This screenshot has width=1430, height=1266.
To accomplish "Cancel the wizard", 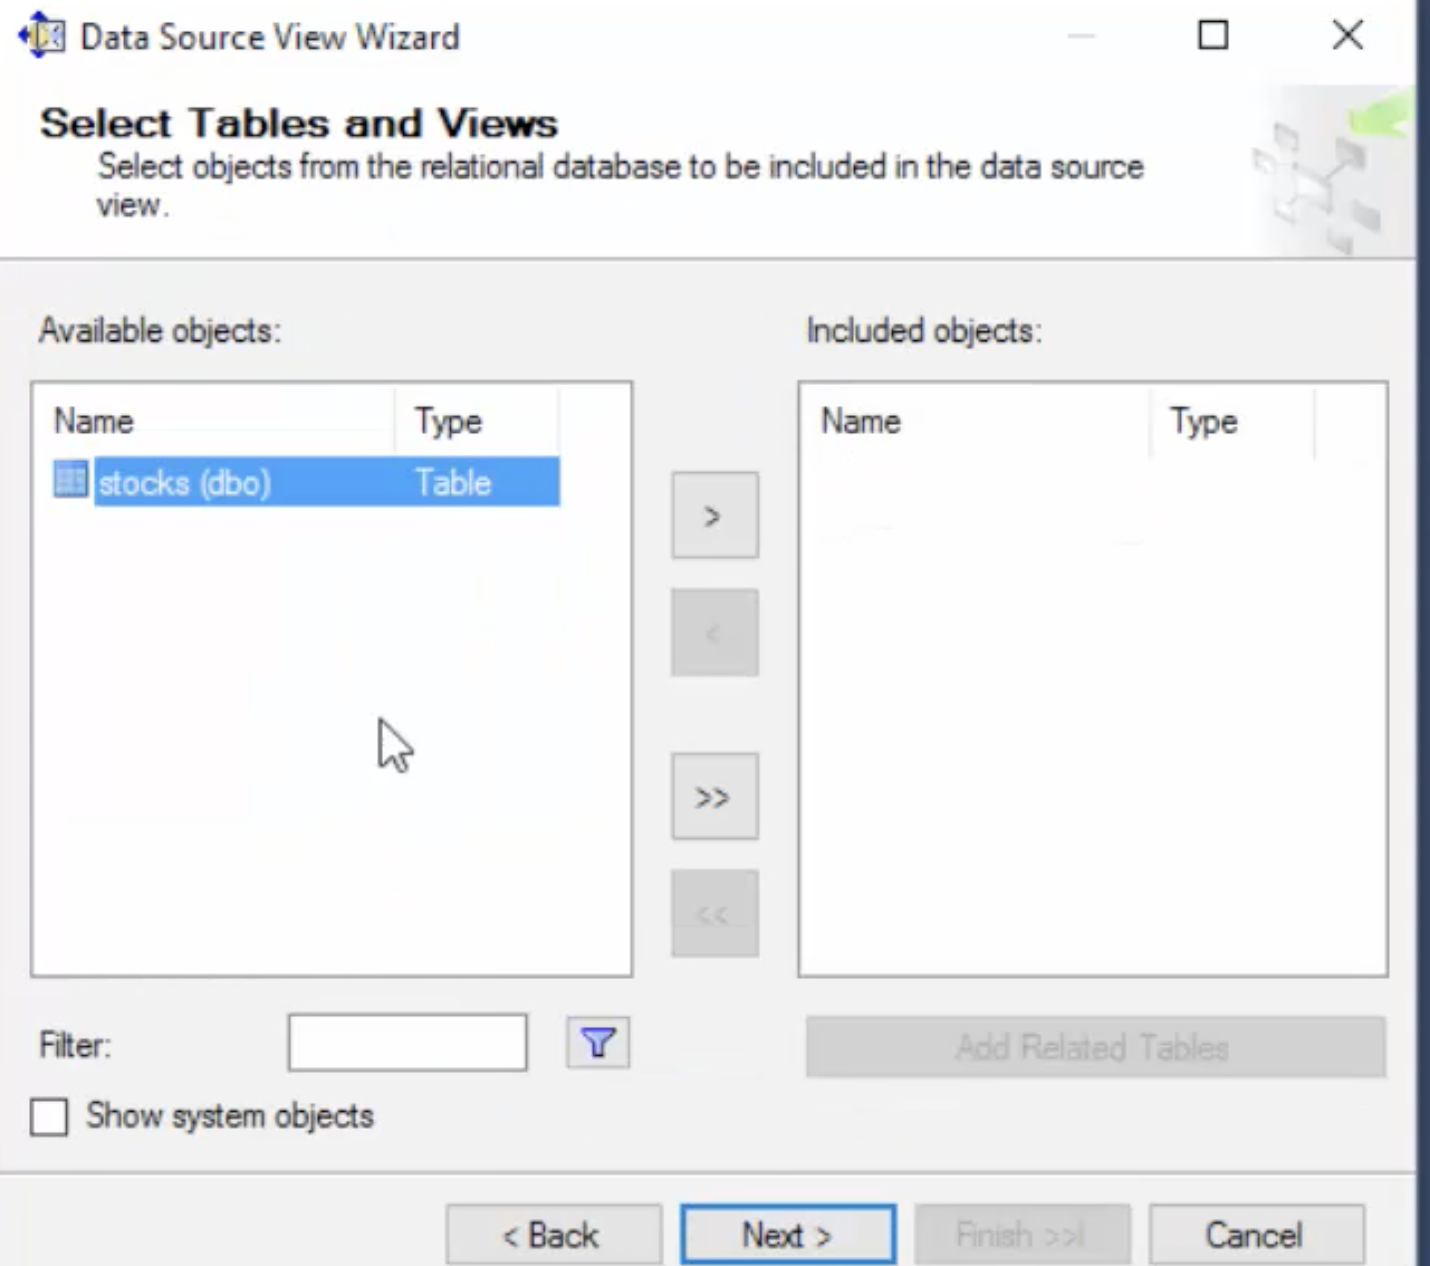I will tap(1256, 1235).
